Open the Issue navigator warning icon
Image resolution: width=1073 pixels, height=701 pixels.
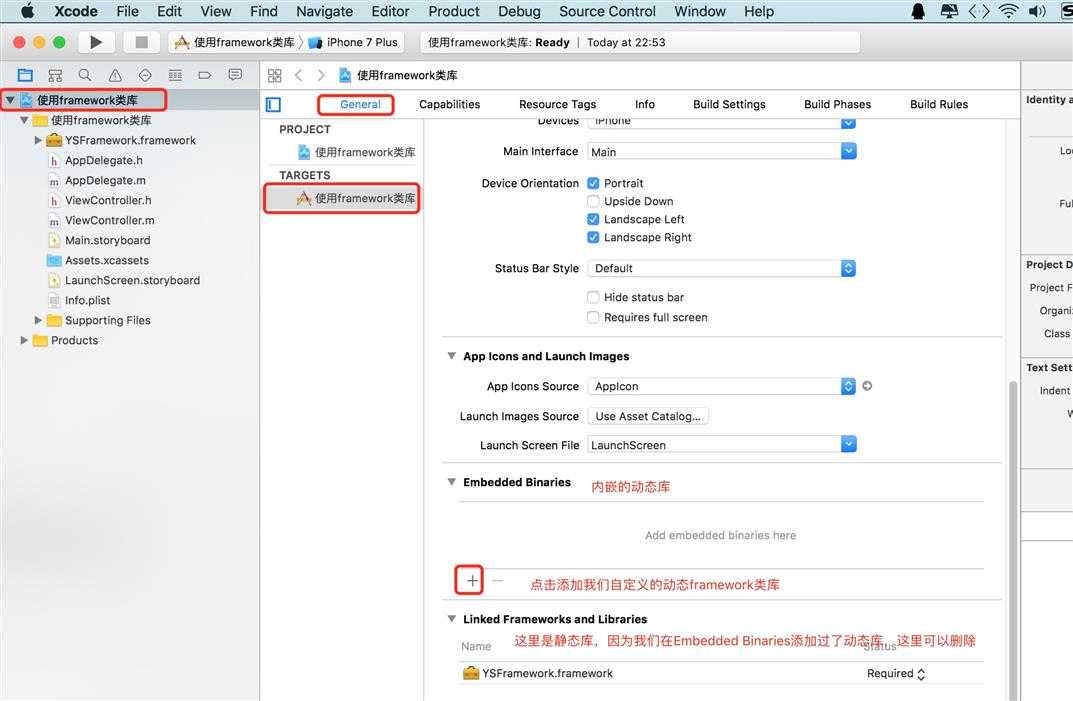pos(115,75)
